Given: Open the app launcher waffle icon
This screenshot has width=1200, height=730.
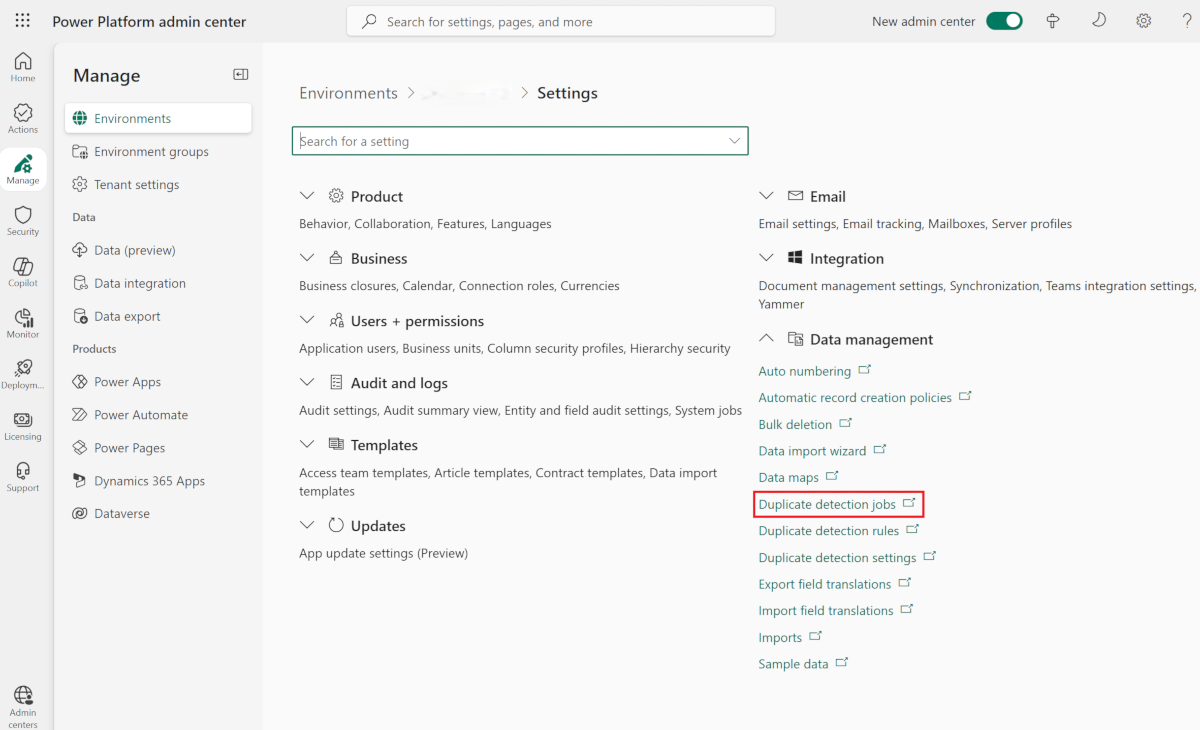Looking at the screenshot, I should coord(22,21).
